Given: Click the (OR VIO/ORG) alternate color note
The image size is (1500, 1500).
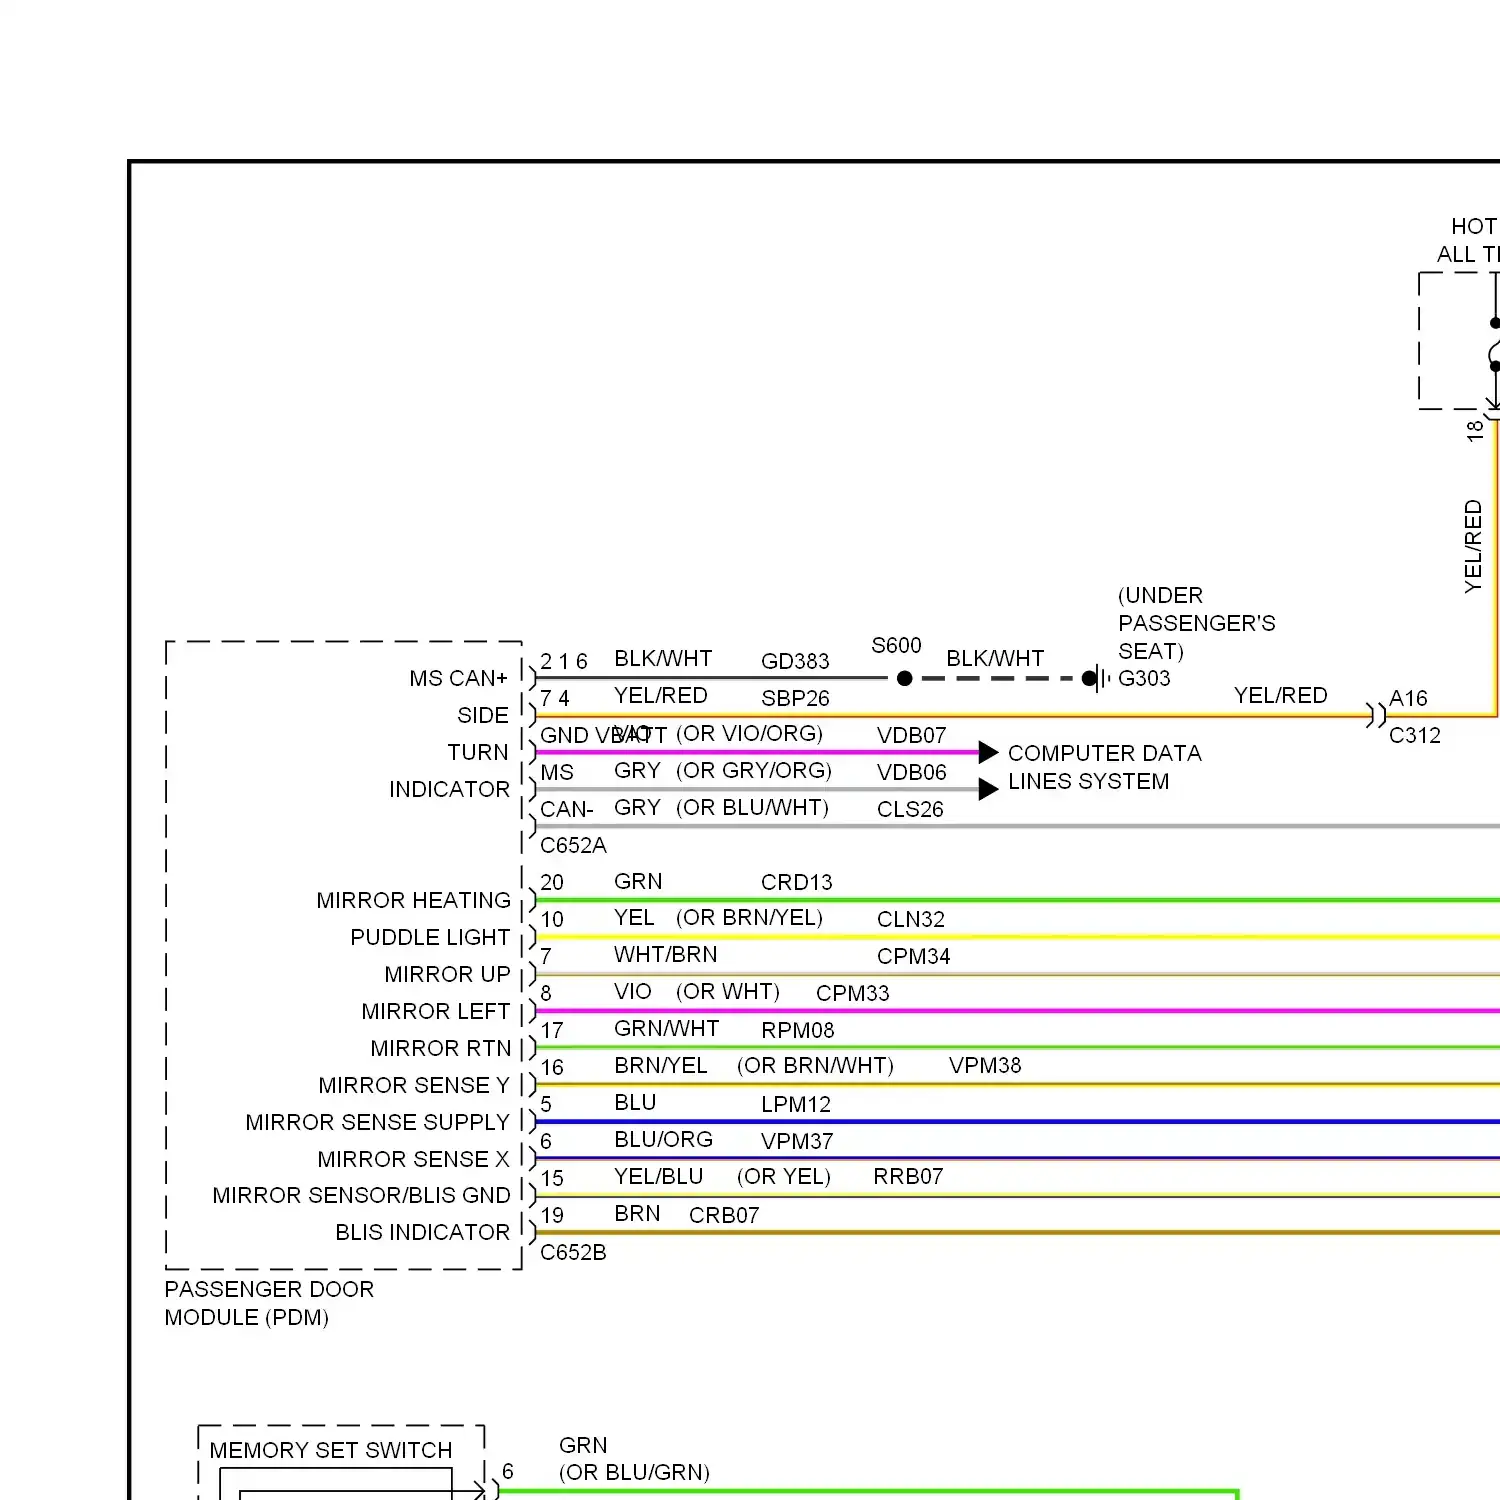Looking at the screenshot, I should pyautogui.click(x=749, y=733).
